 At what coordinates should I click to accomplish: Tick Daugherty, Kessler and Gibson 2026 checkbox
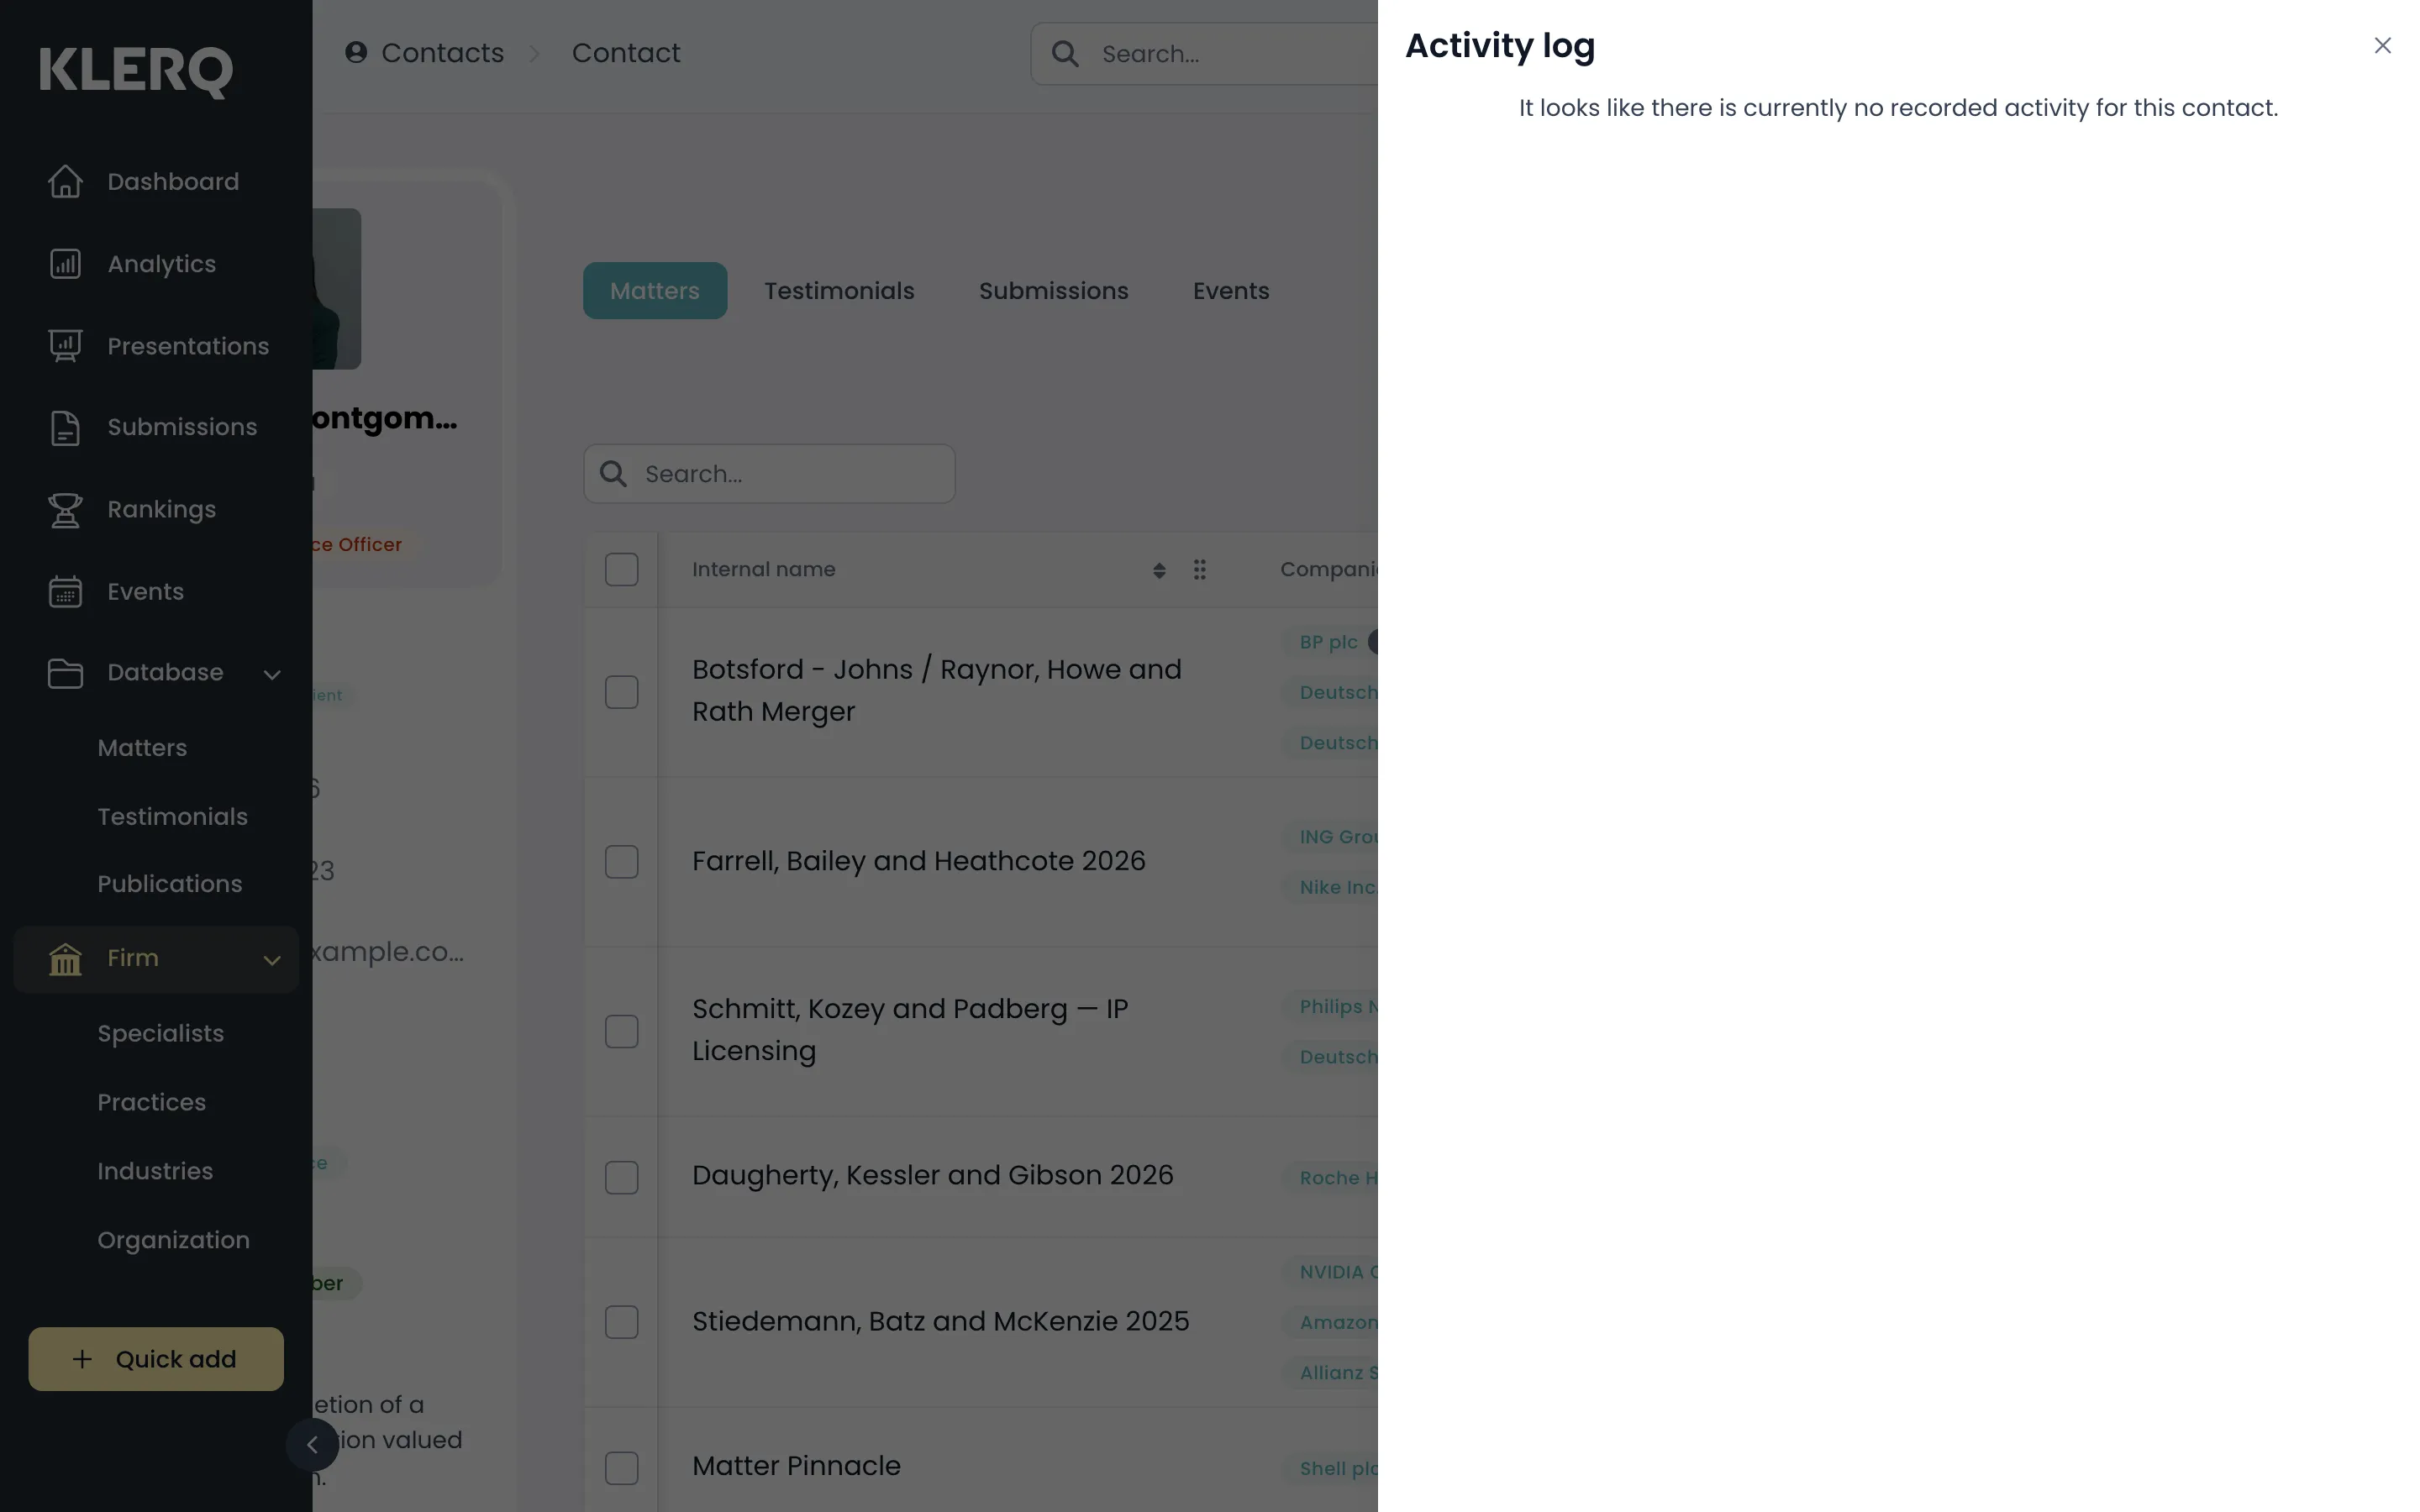point(621,1177)
